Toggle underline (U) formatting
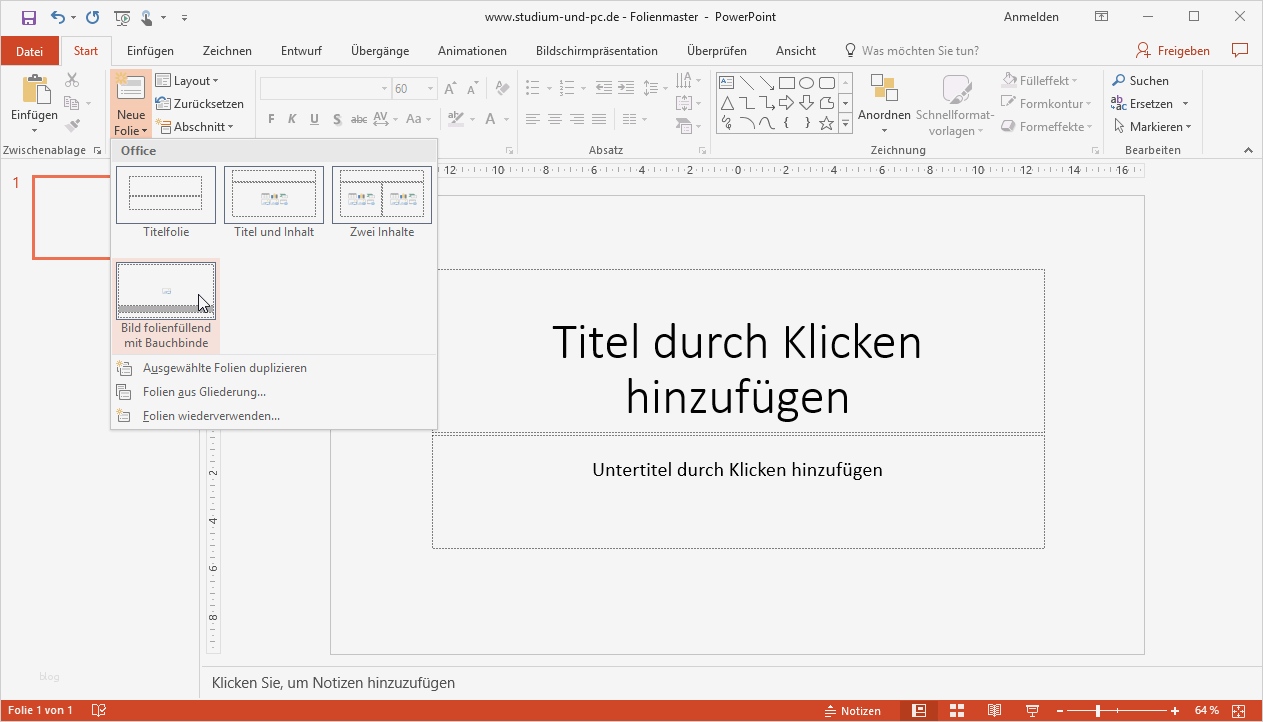Screen dimensions: 1263x722 point(314,119)
